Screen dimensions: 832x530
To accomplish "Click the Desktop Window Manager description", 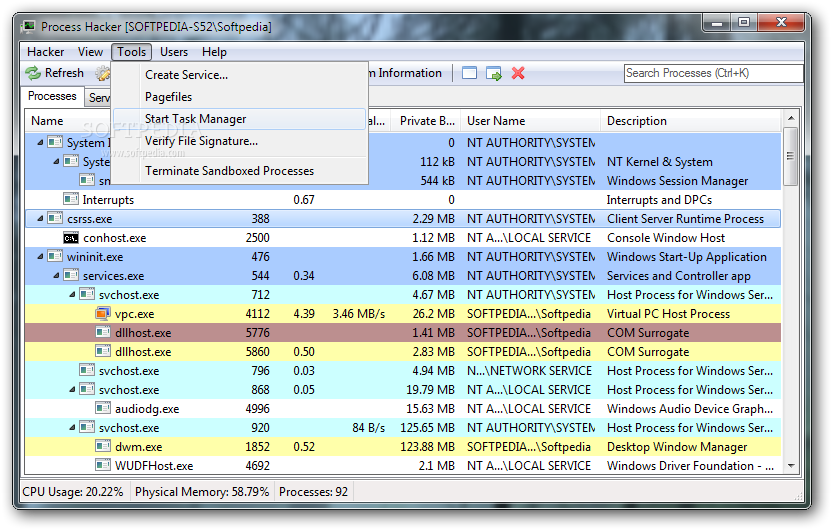I will [x=677, y=447].
